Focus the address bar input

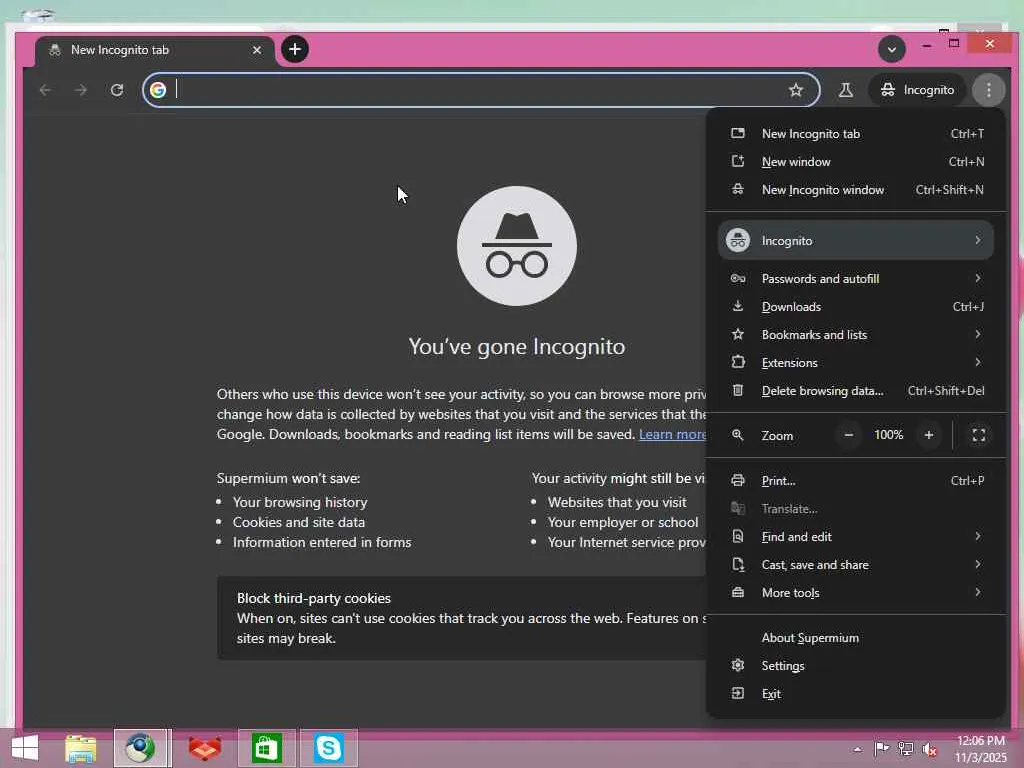click(x=480, y=90)
